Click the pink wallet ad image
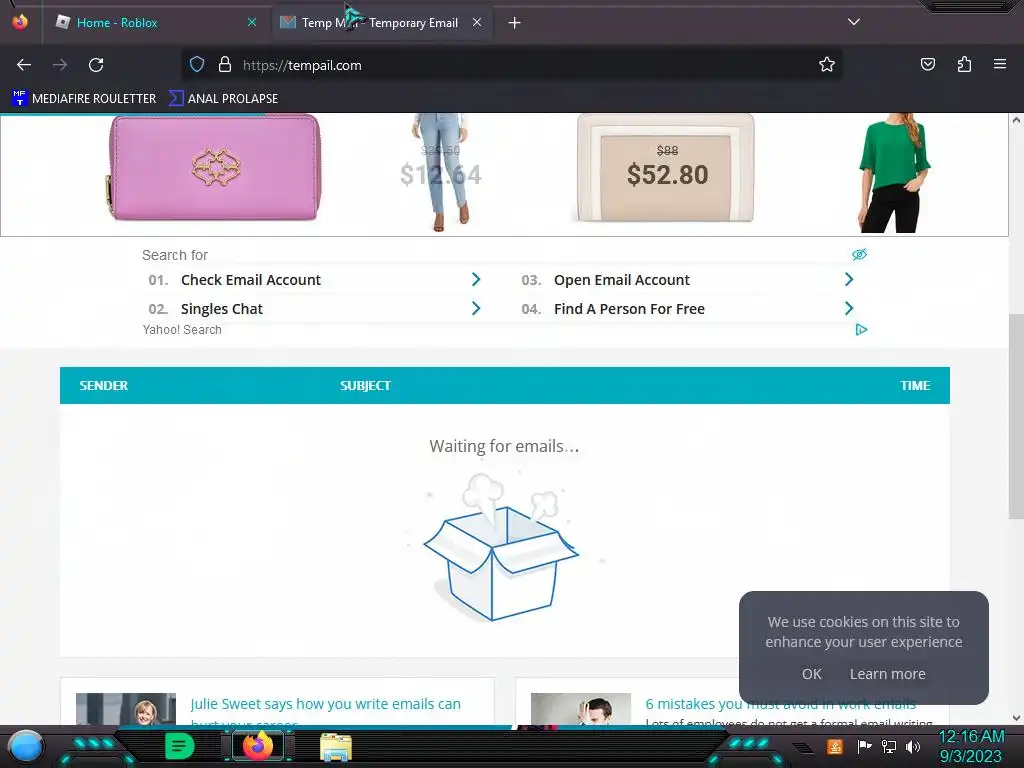Viewport: 1024px width, 768px height. point(214,168)
